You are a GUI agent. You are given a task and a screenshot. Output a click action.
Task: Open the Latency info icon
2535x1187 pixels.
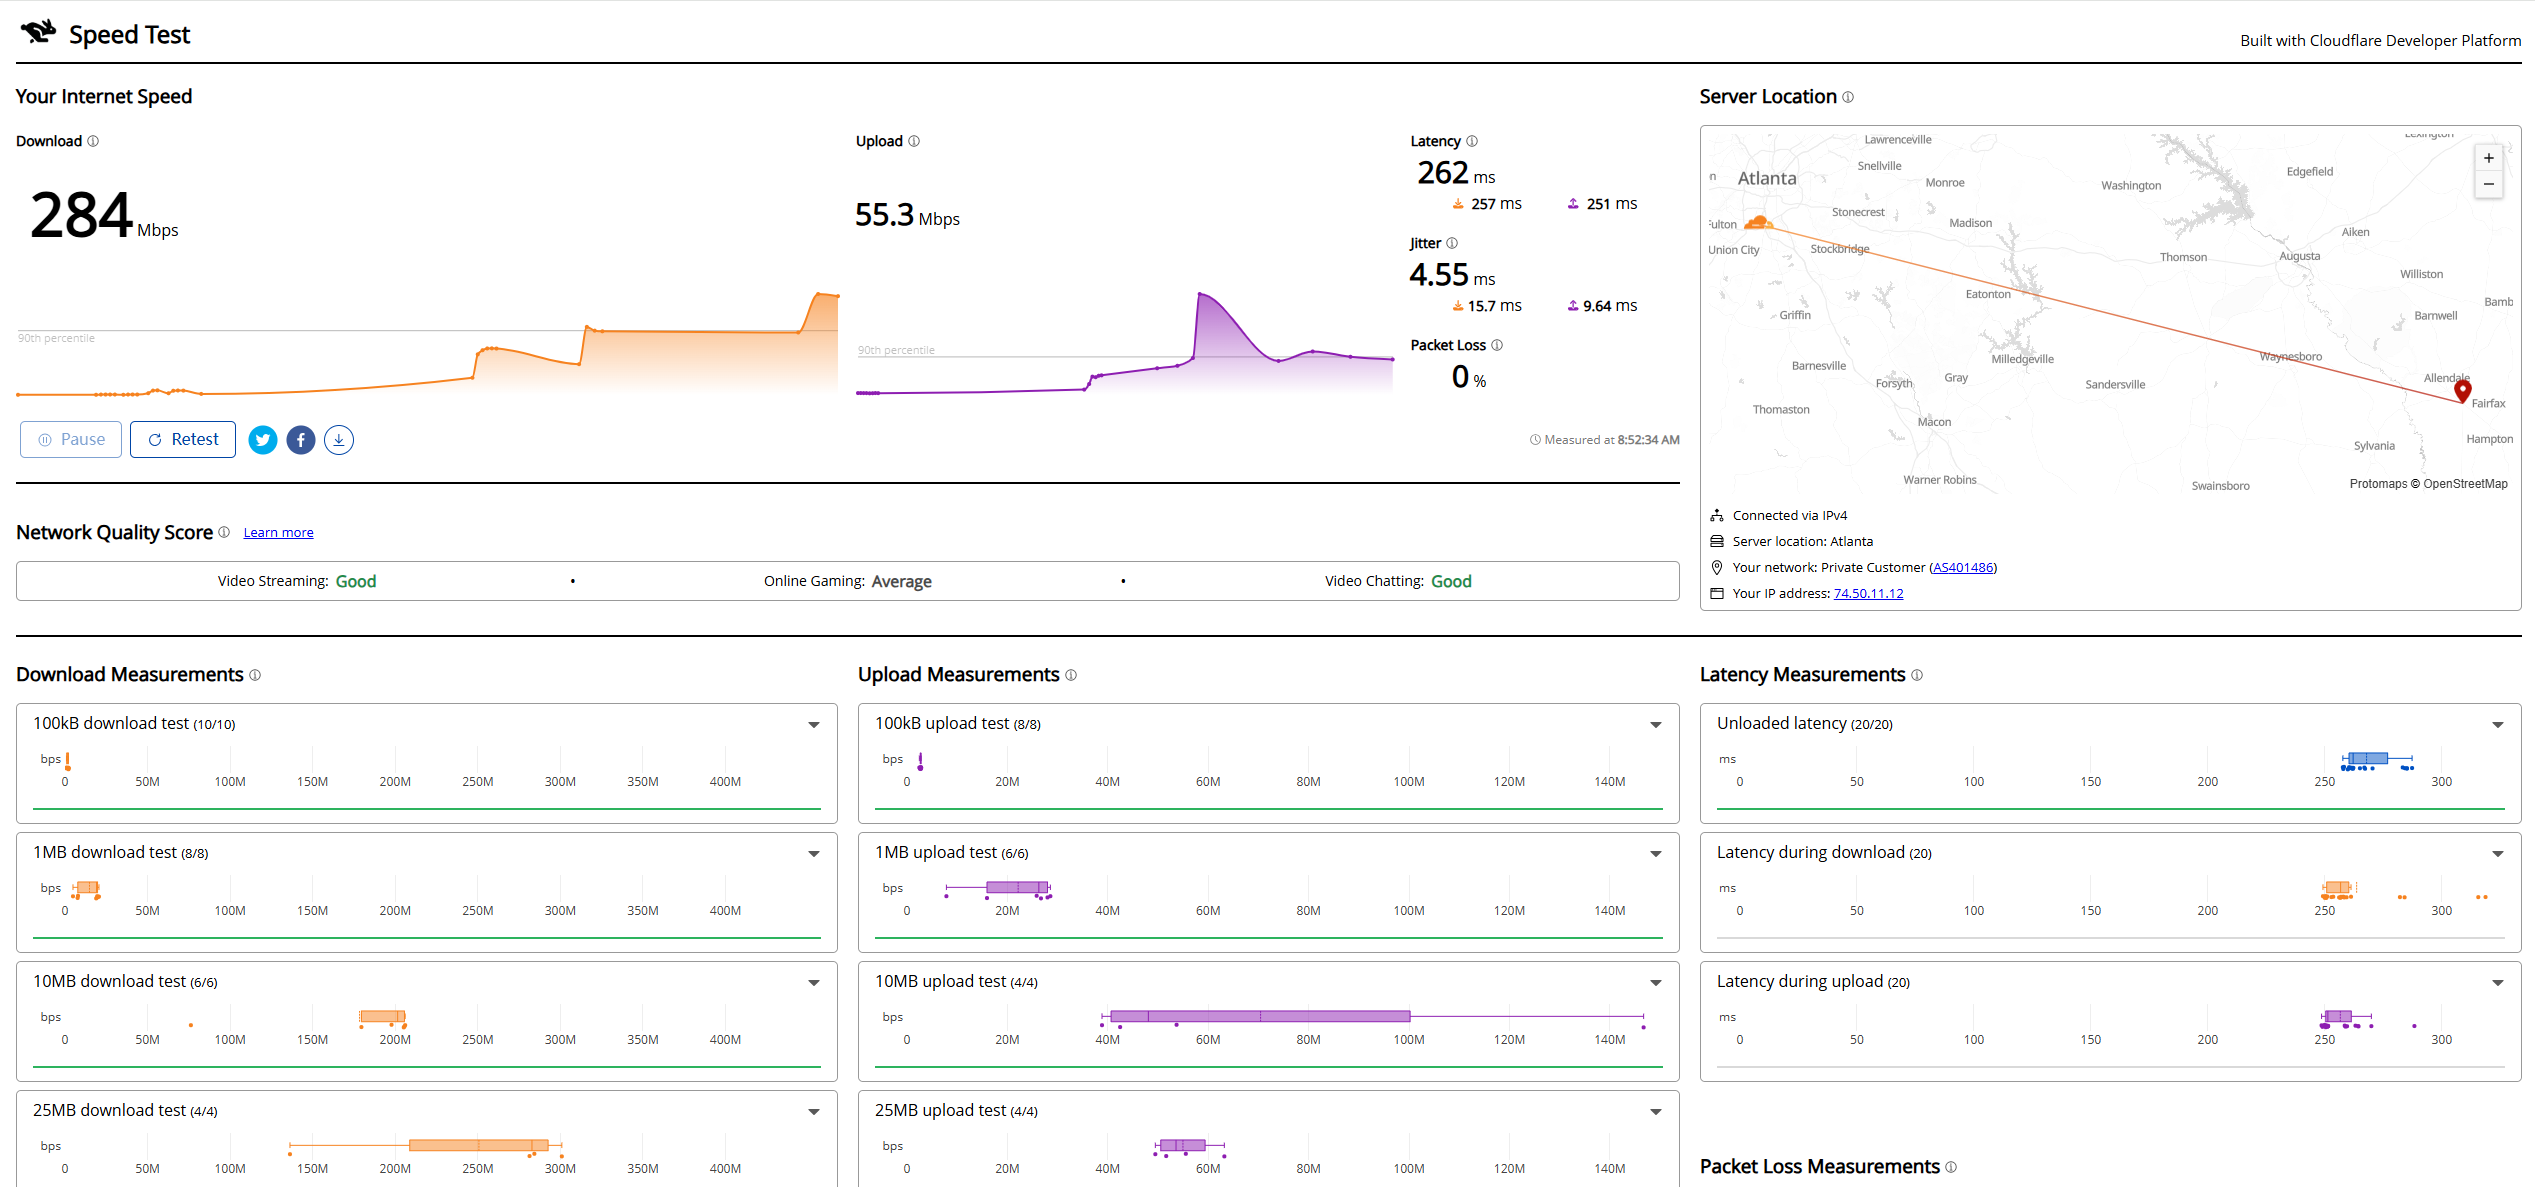pyautogui.click(x=1472, y=141)
